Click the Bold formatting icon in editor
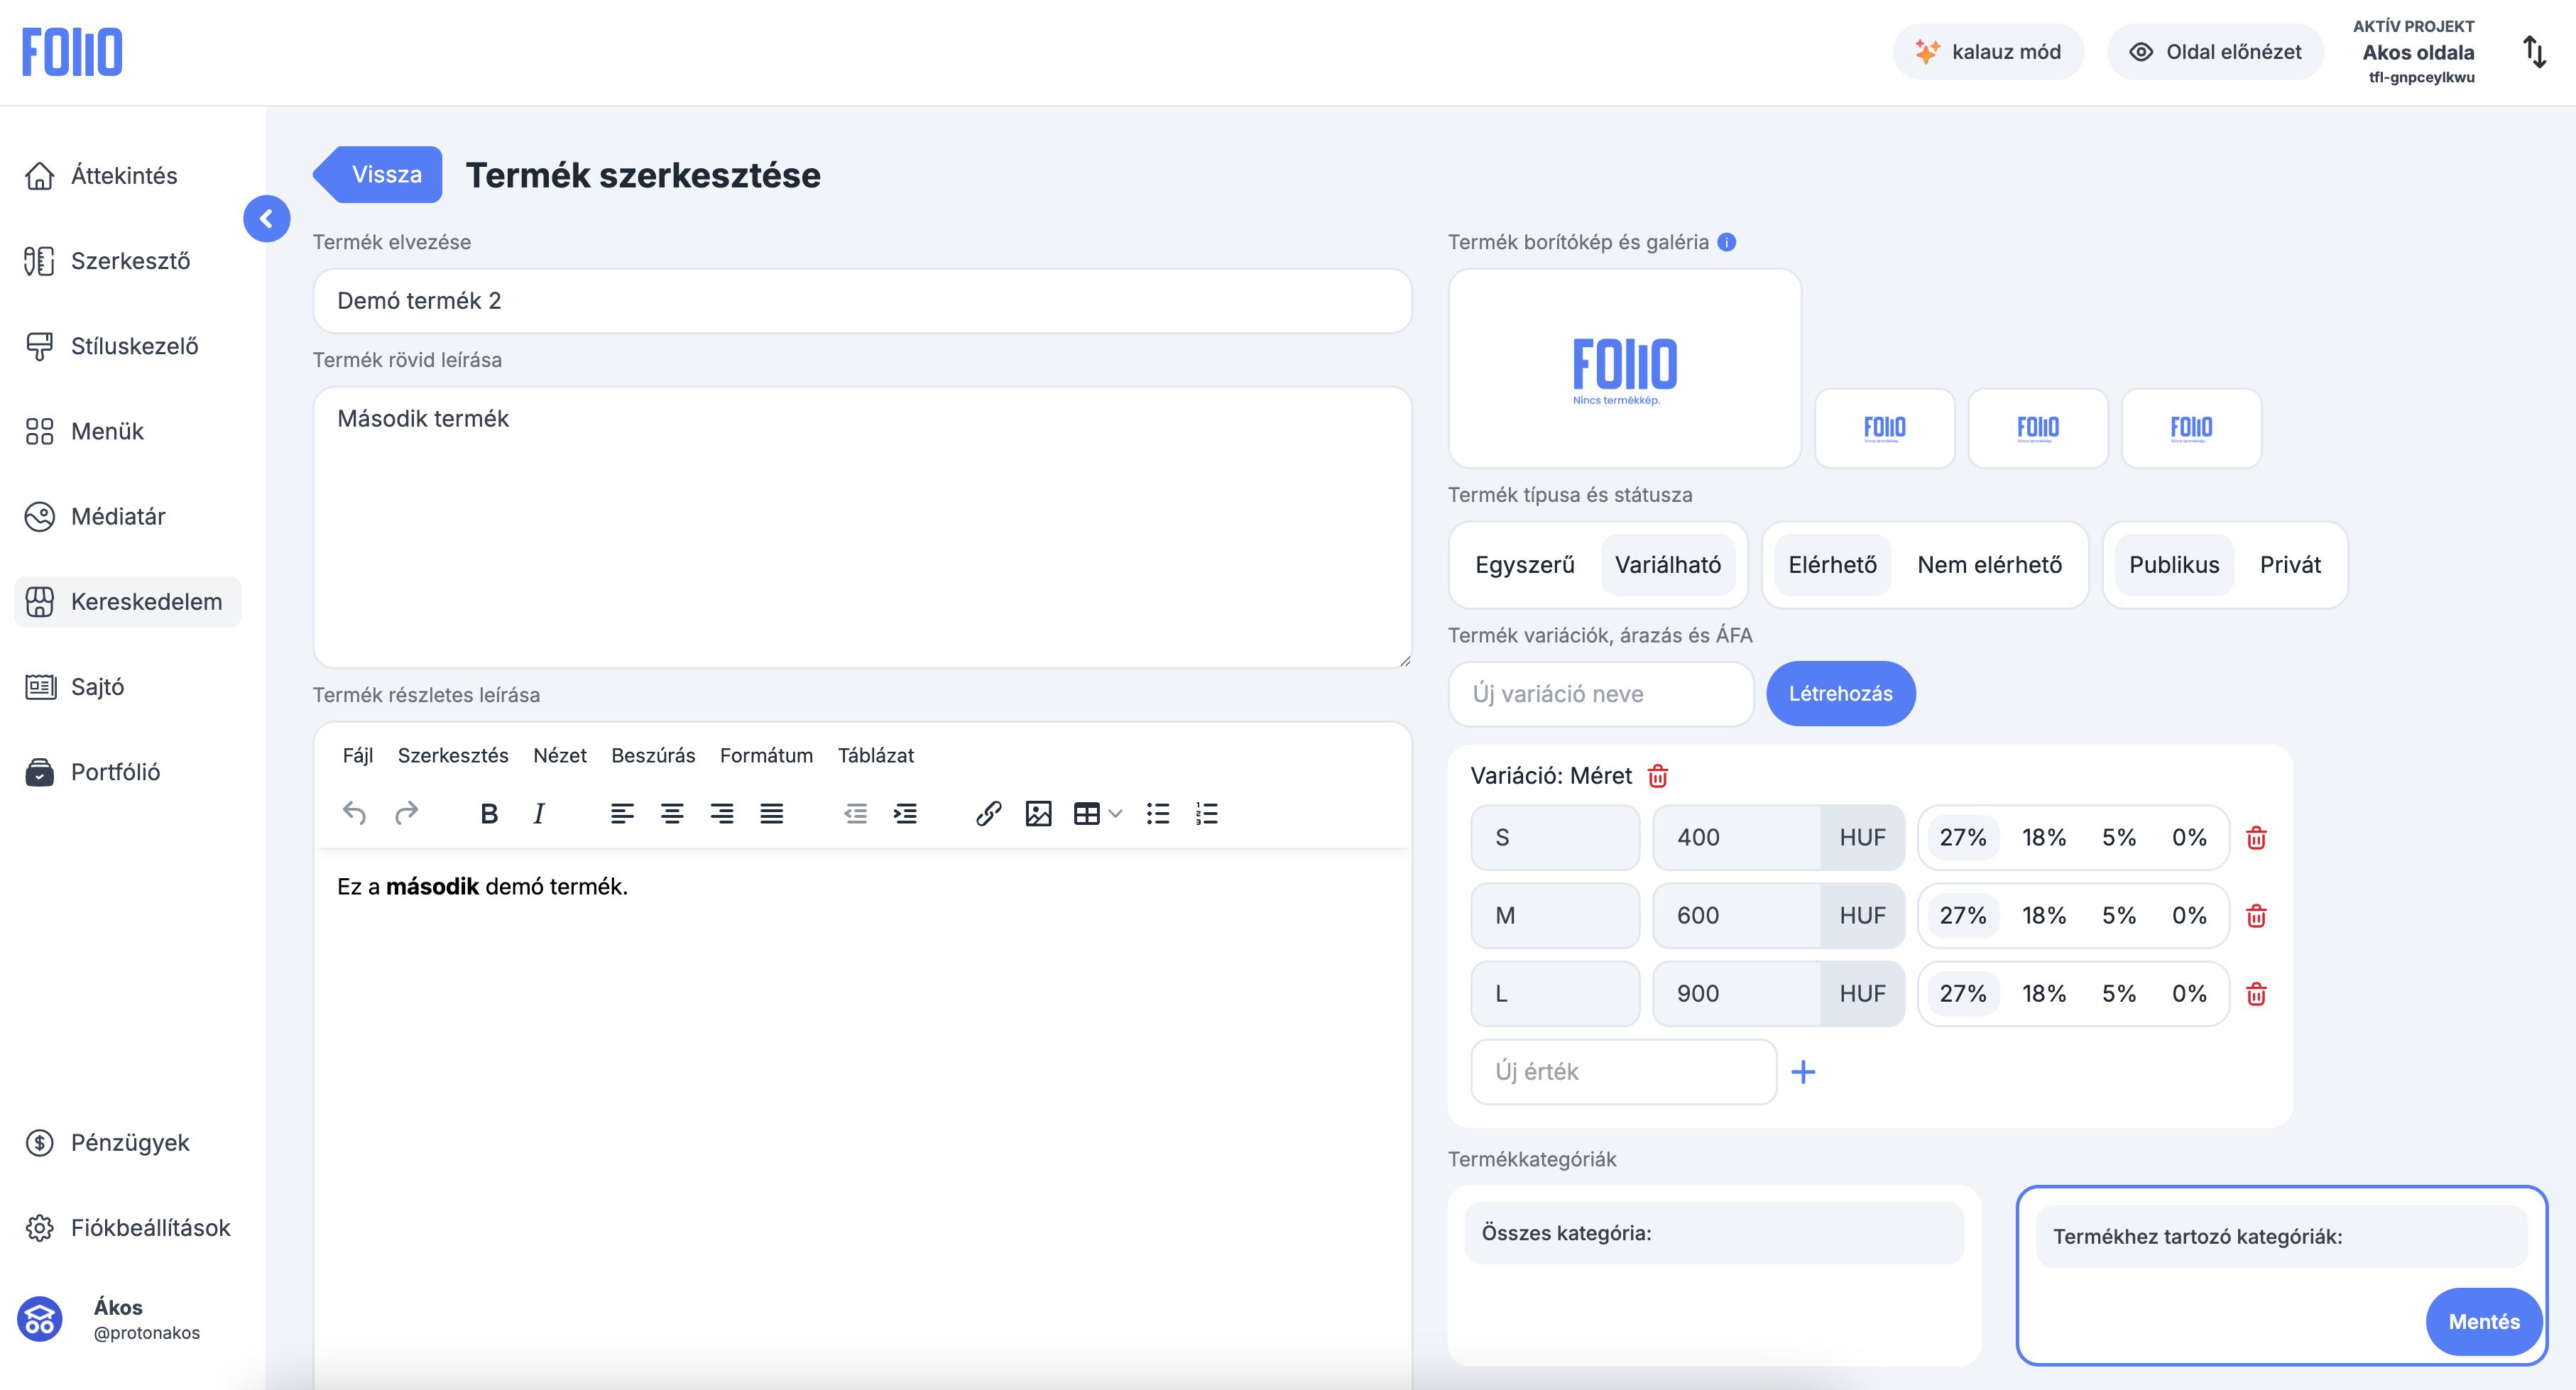This screenshot has width=2576, height=1390. click(489, 814)
